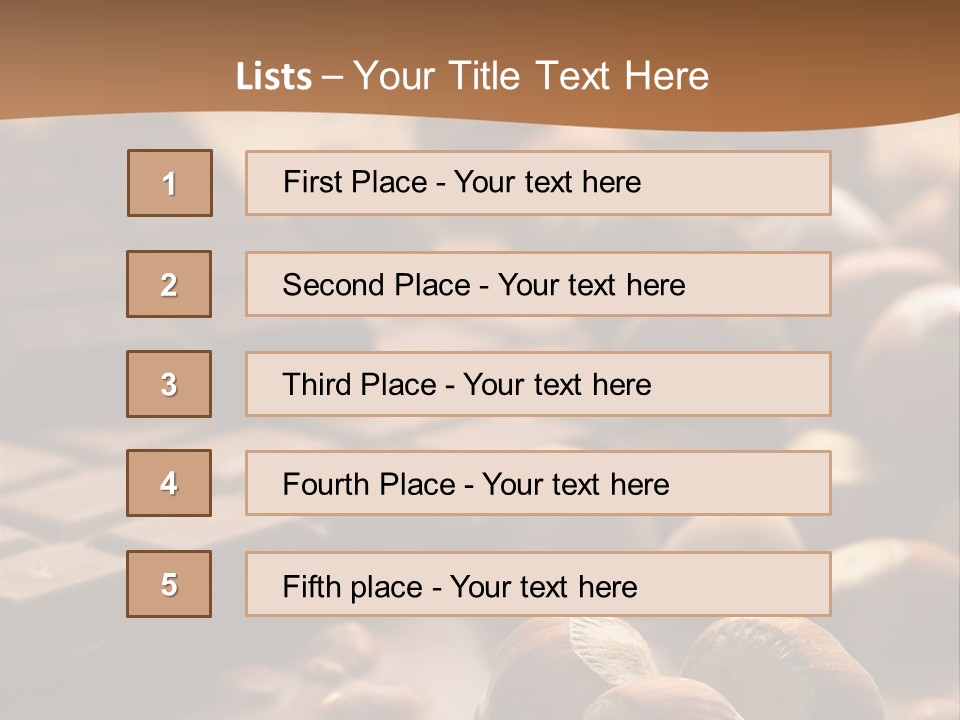This screenshot has height=720, width=960.
Task: Click the number 3 box
Action: (169, 384)
